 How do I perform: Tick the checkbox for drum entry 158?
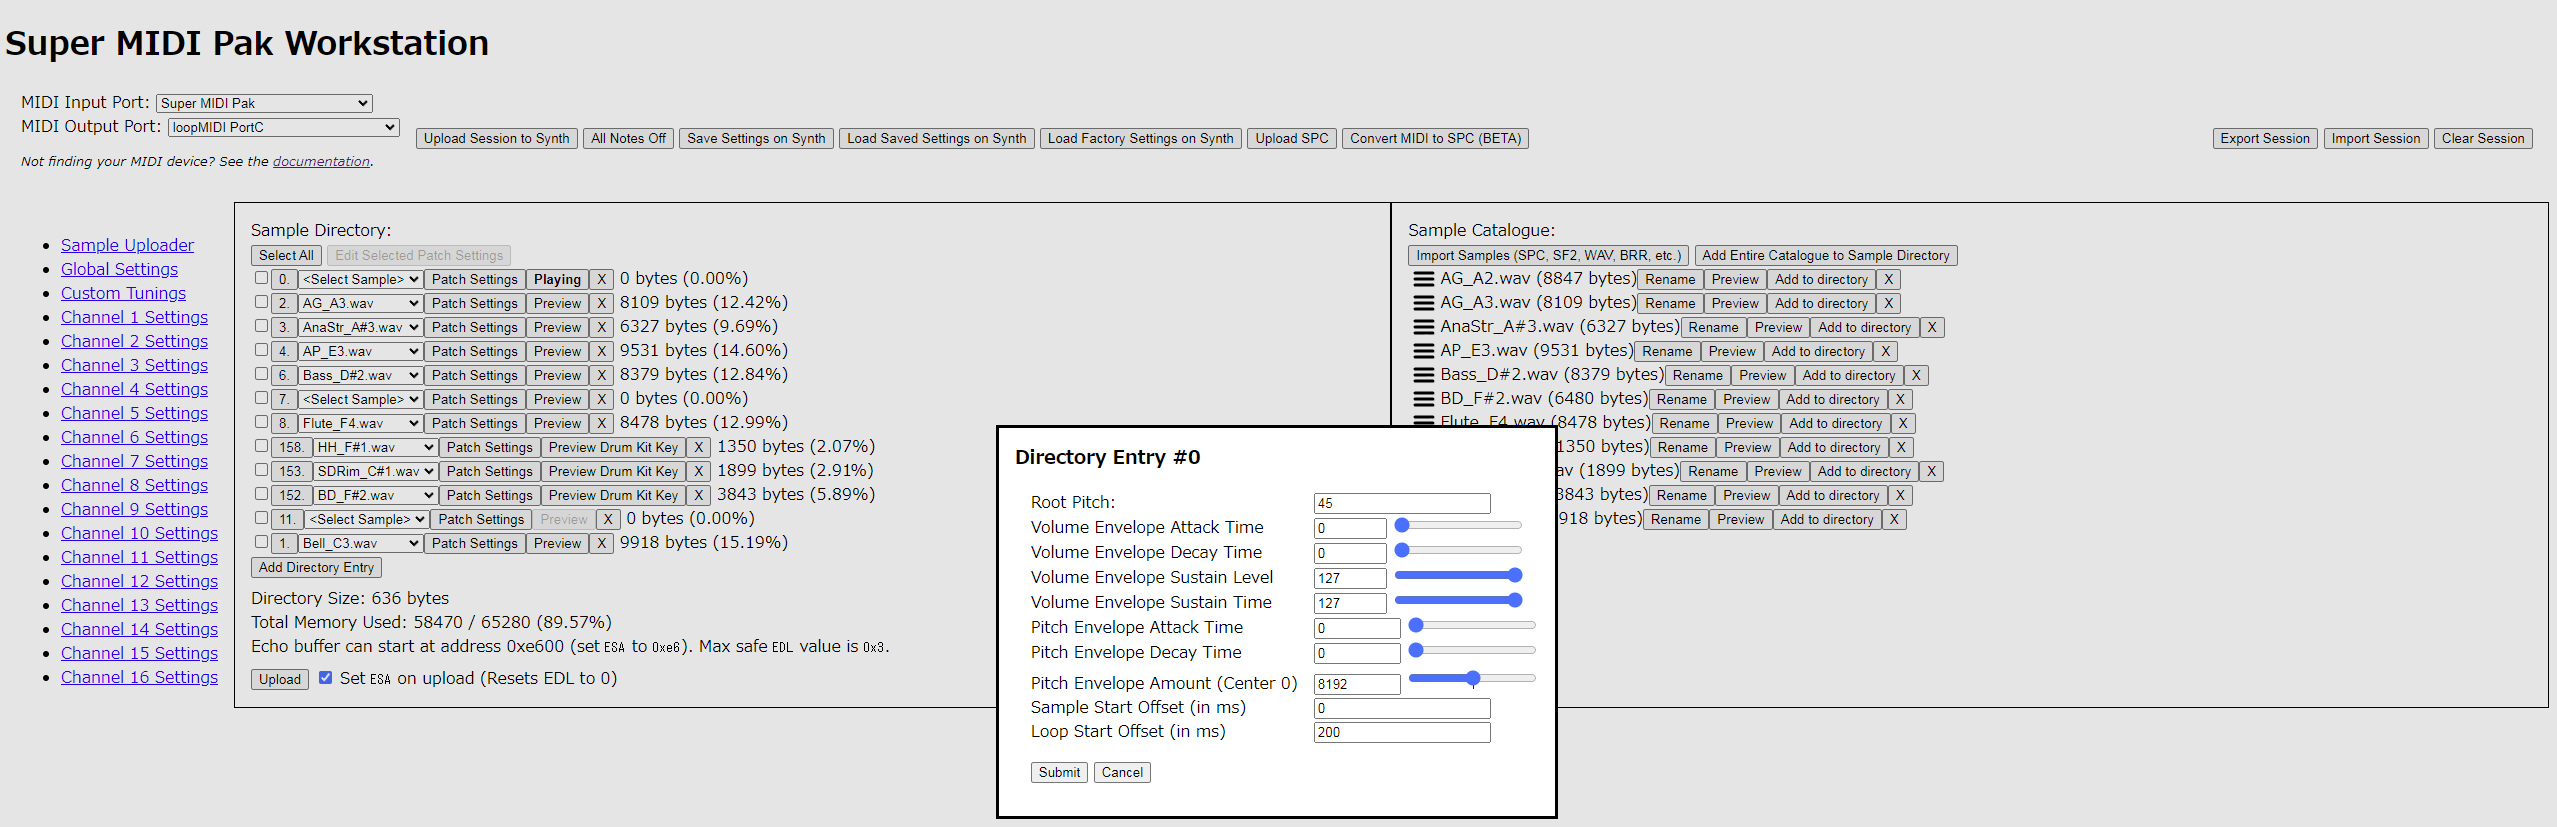[261, 446]
